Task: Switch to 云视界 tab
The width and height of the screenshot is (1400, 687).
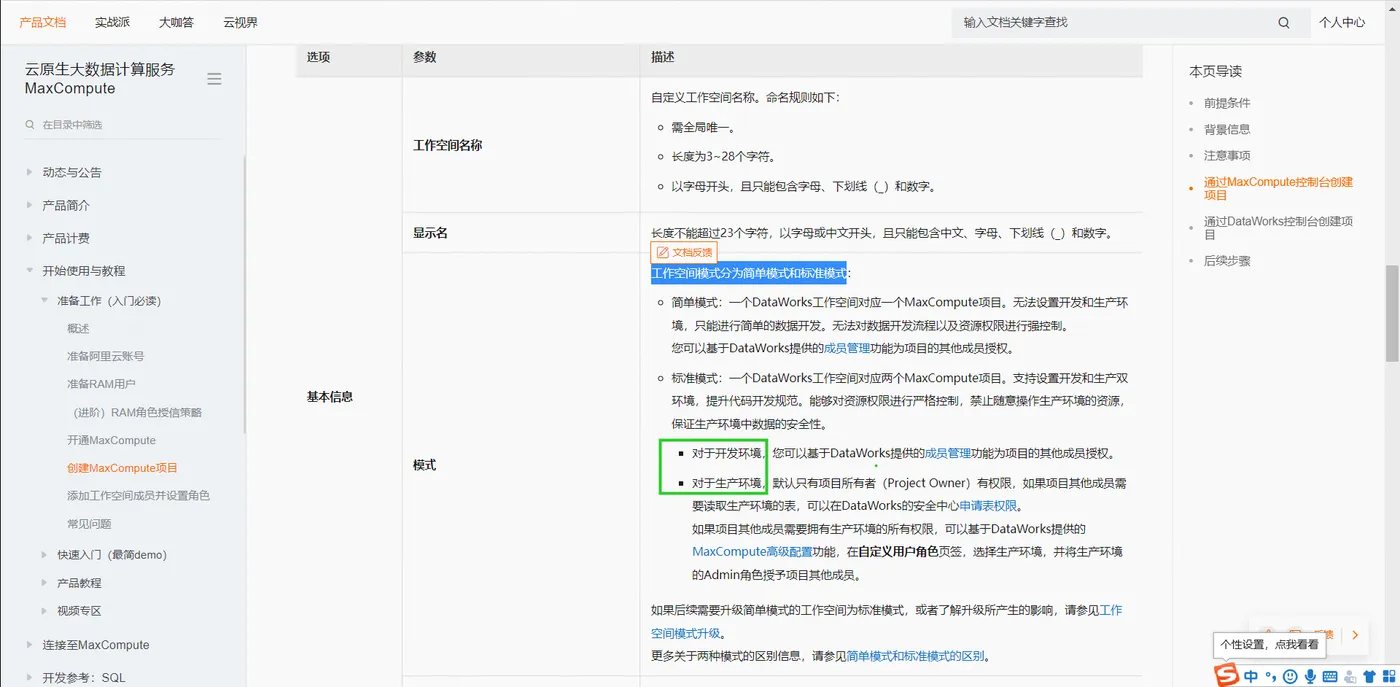Action: coord(240,22)
